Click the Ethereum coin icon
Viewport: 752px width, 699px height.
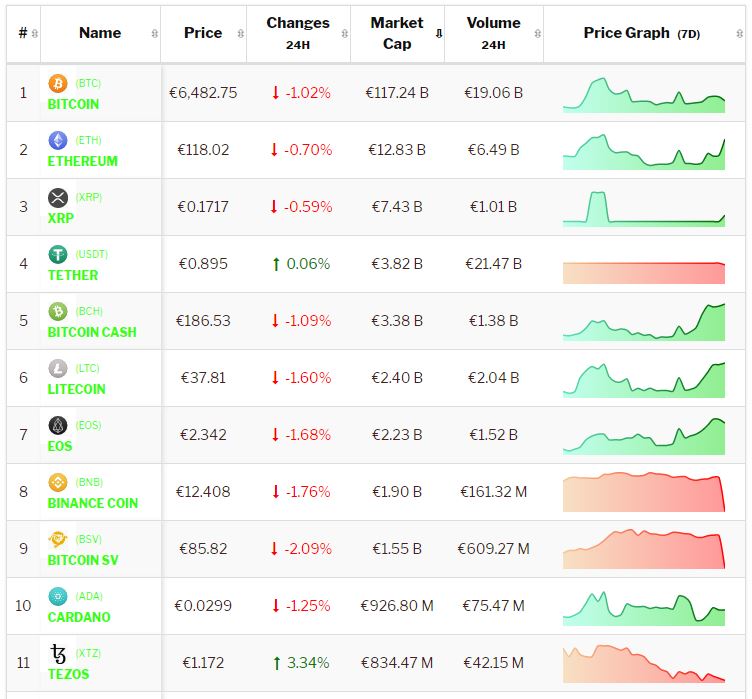point(57,140)
